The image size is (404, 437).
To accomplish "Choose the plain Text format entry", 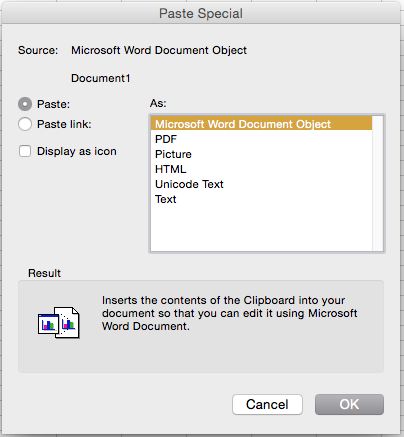I will (261, 199).
